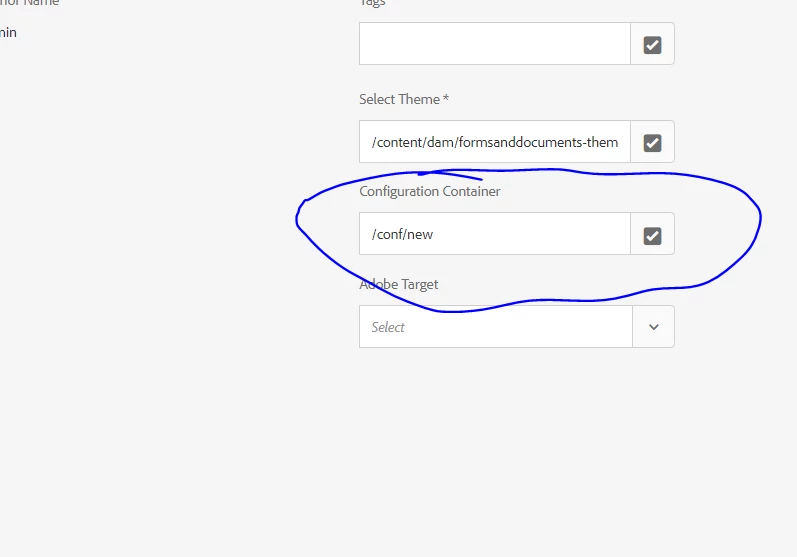The image size is (797, 557).
Task: Click the Select Theme label
Action: [x=404, y=99]
